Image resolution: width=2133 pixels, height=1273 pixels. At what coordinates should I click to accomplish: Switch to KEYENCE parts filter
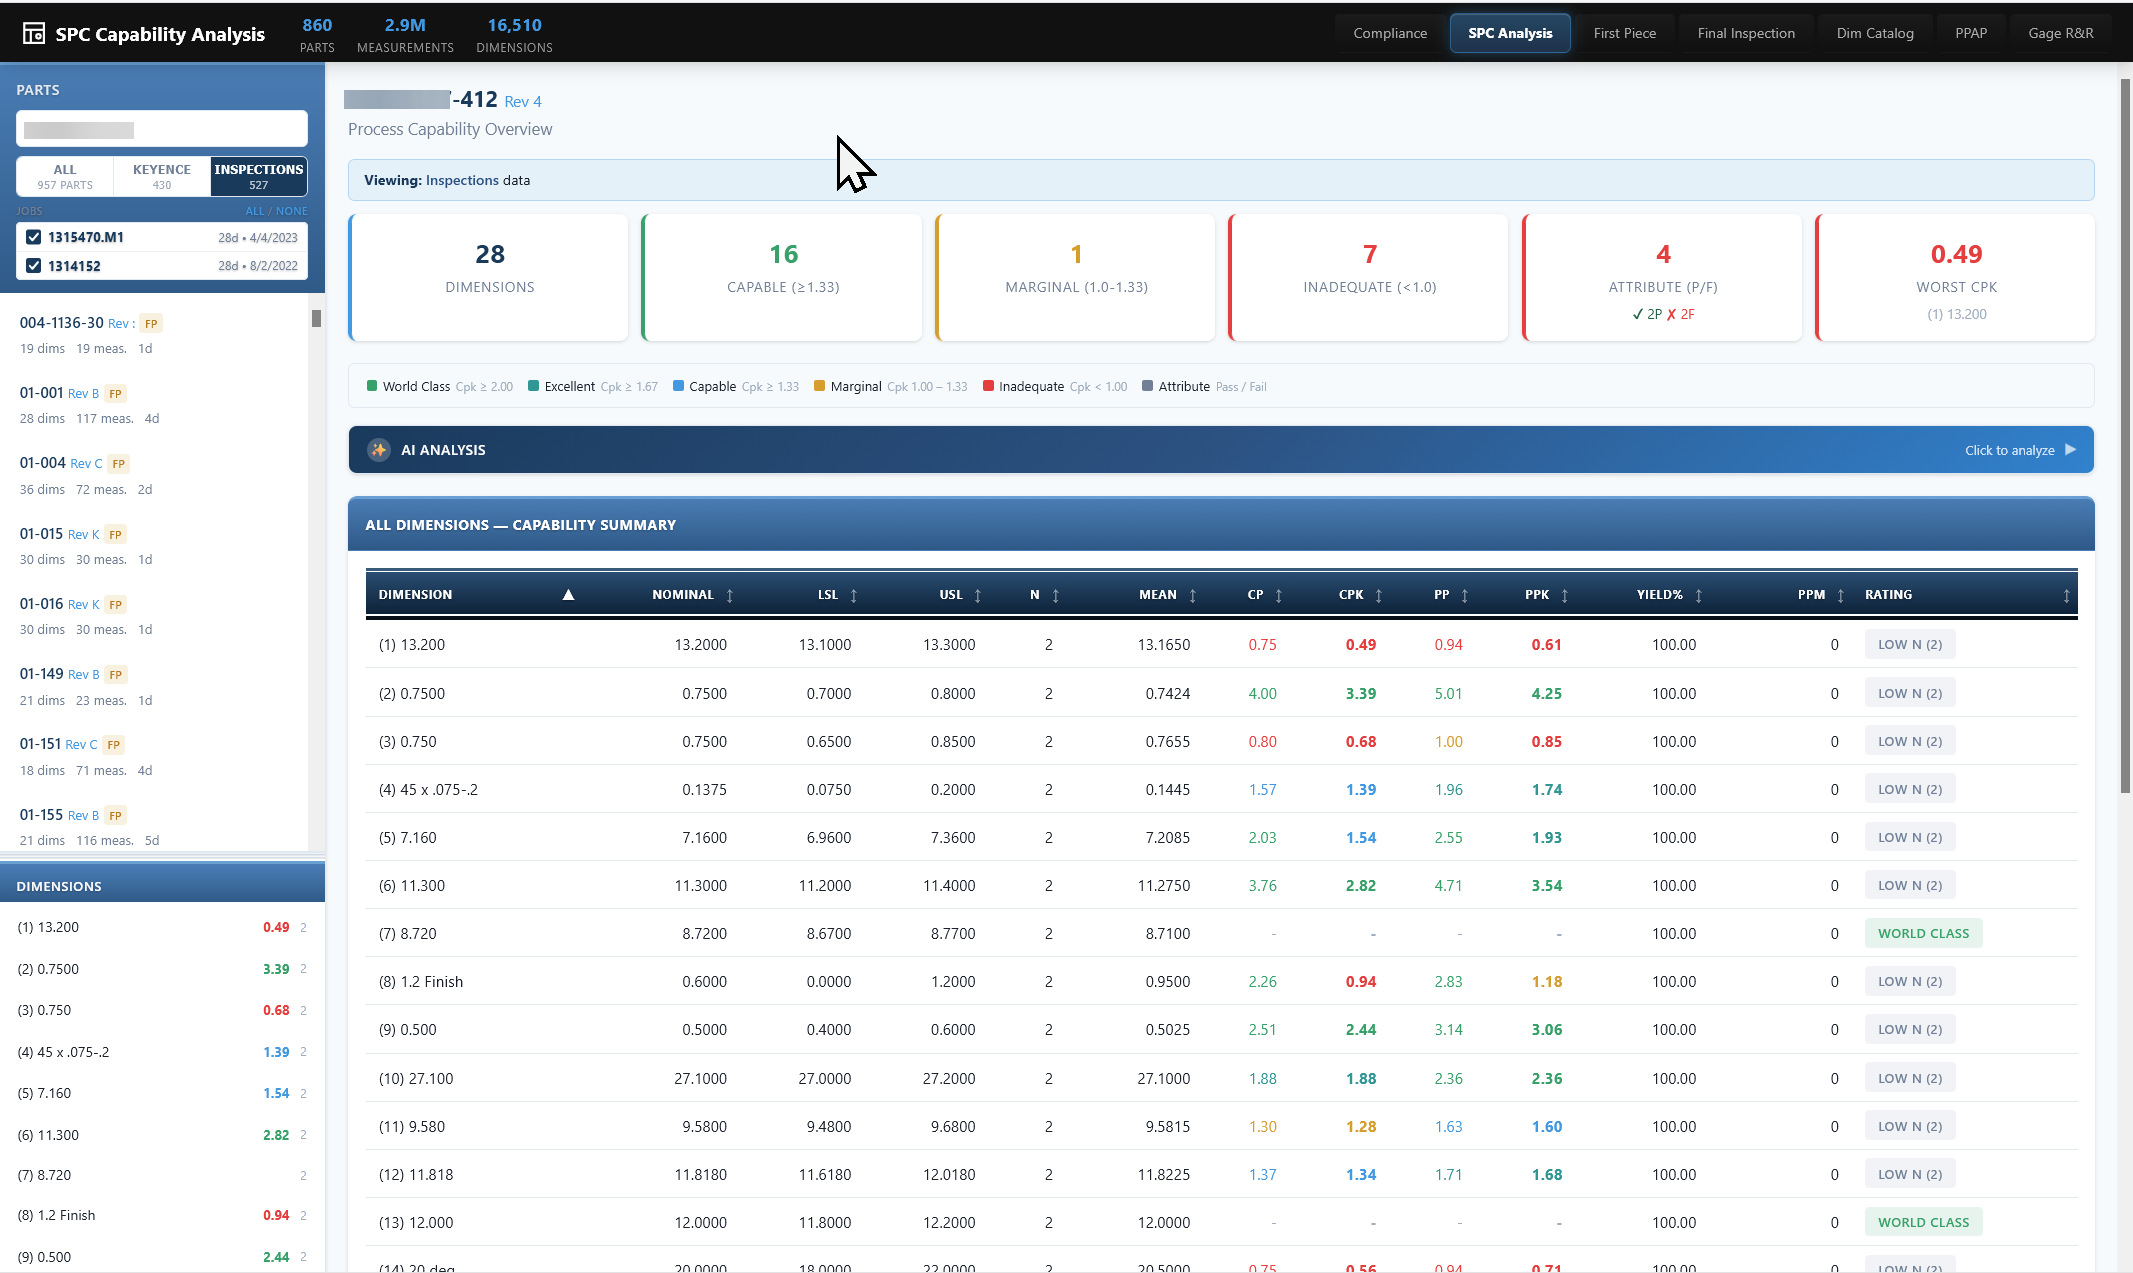click(x=161, y=176)
